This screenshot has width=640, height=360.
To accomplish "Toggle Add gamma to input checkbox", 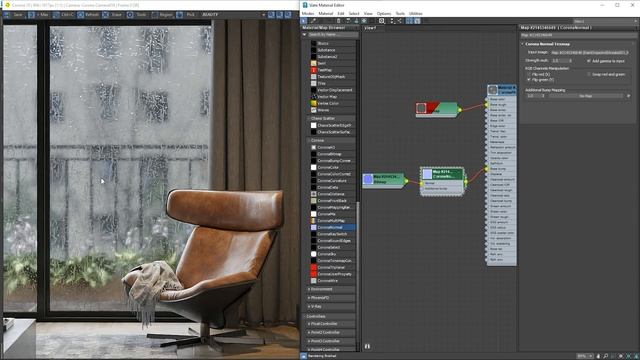I will [589, 61].
